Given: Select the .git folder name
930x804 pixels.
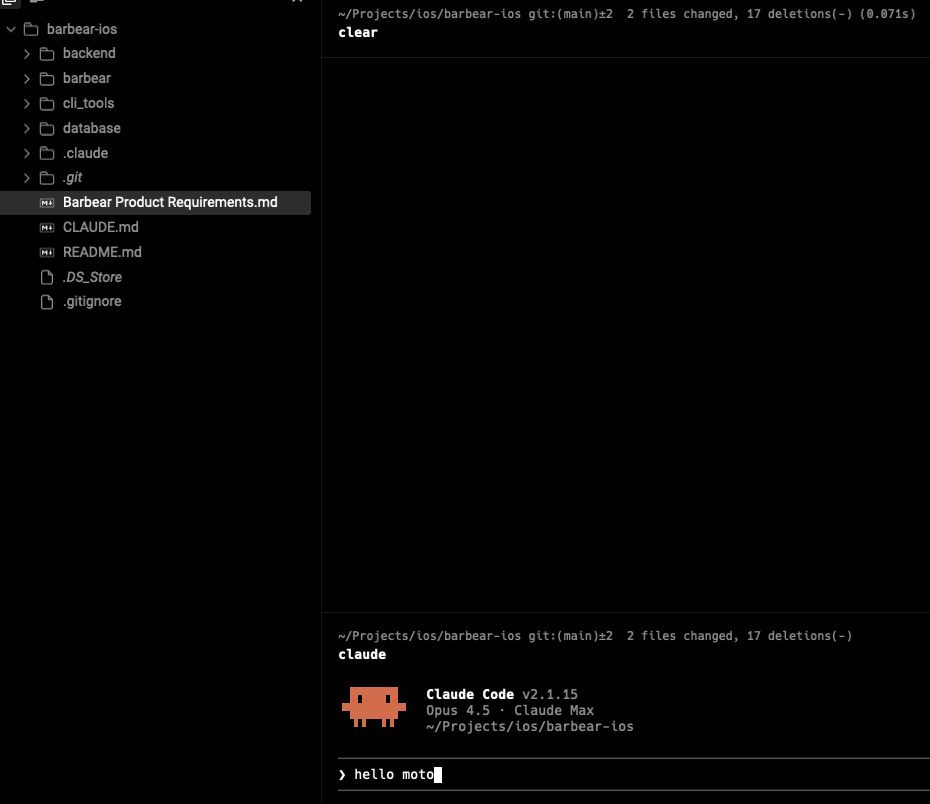Looking at the screenshot, I should pos(72,178).
